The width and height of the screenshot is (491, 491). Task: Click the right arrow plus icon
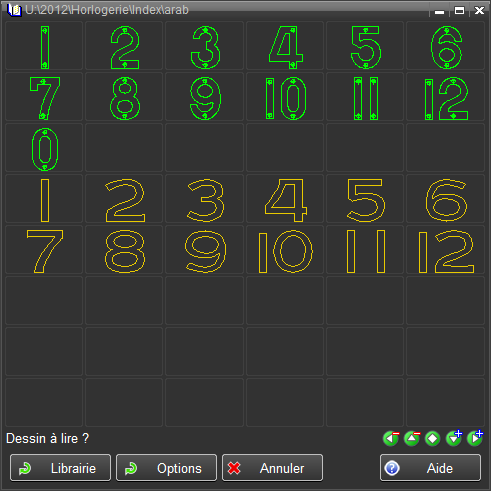tap(475, 438)
